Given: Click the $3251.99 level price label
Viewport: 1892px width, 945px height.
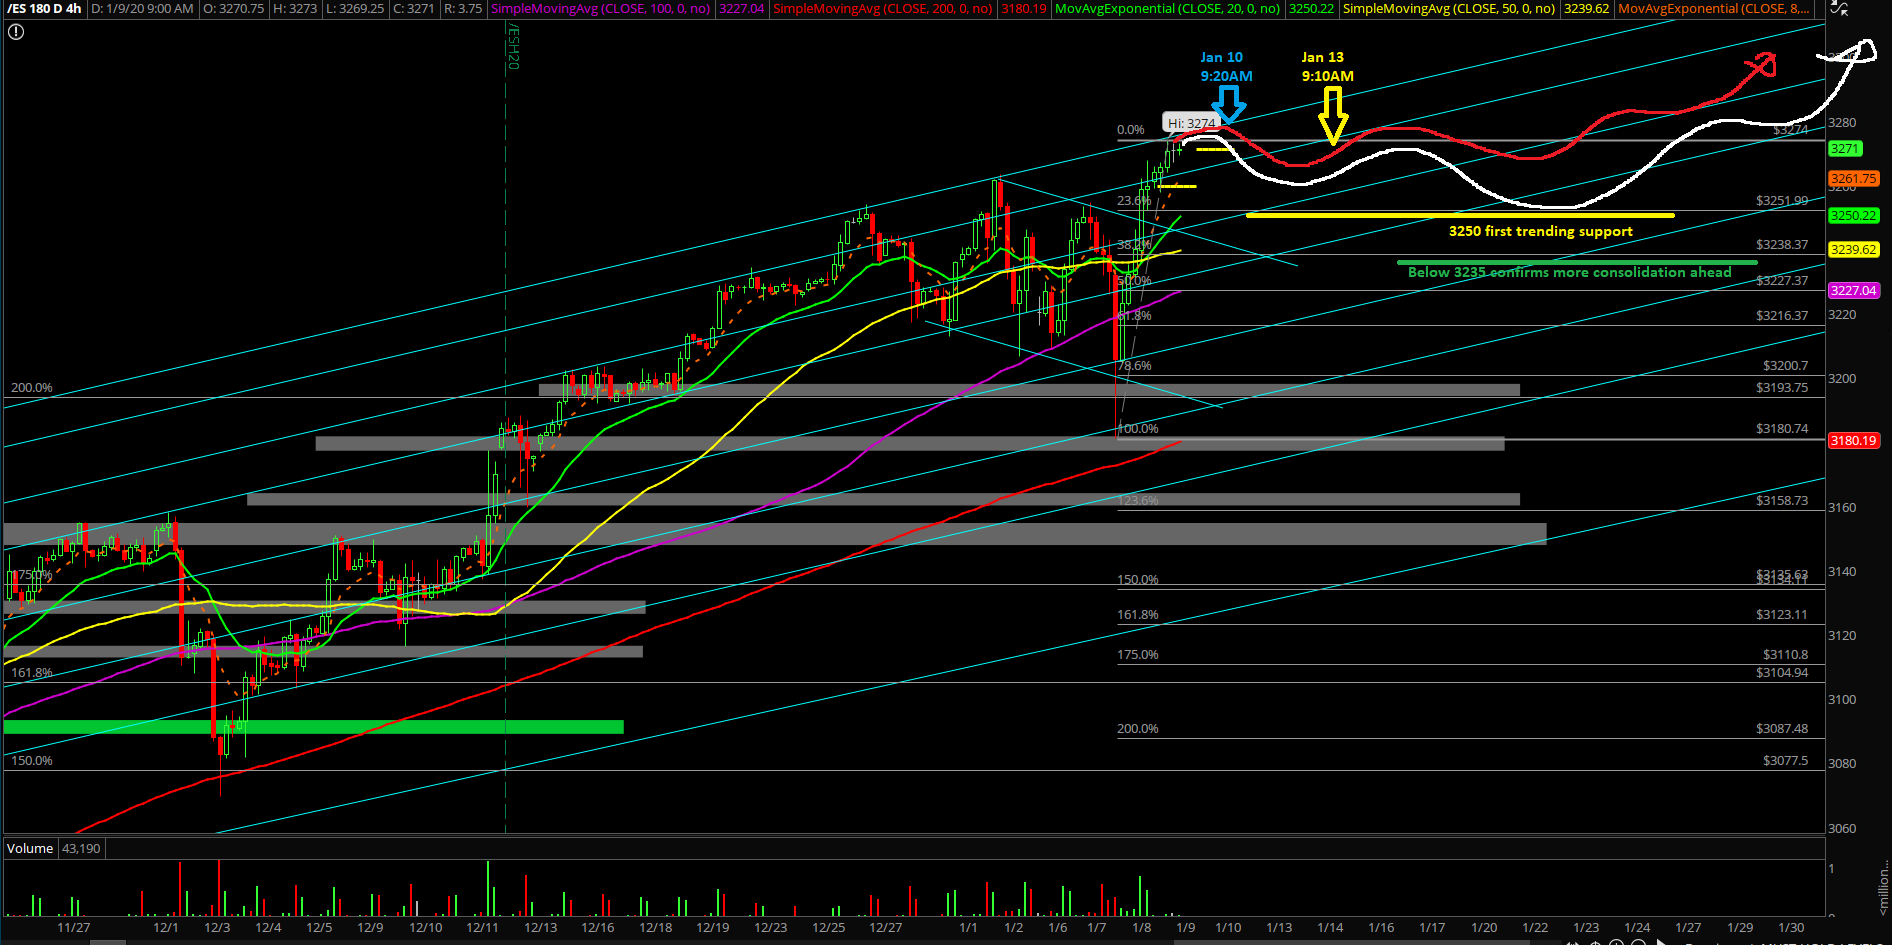Looking at the screenshot, I should pyautogui.click(x=1782, y=201).
